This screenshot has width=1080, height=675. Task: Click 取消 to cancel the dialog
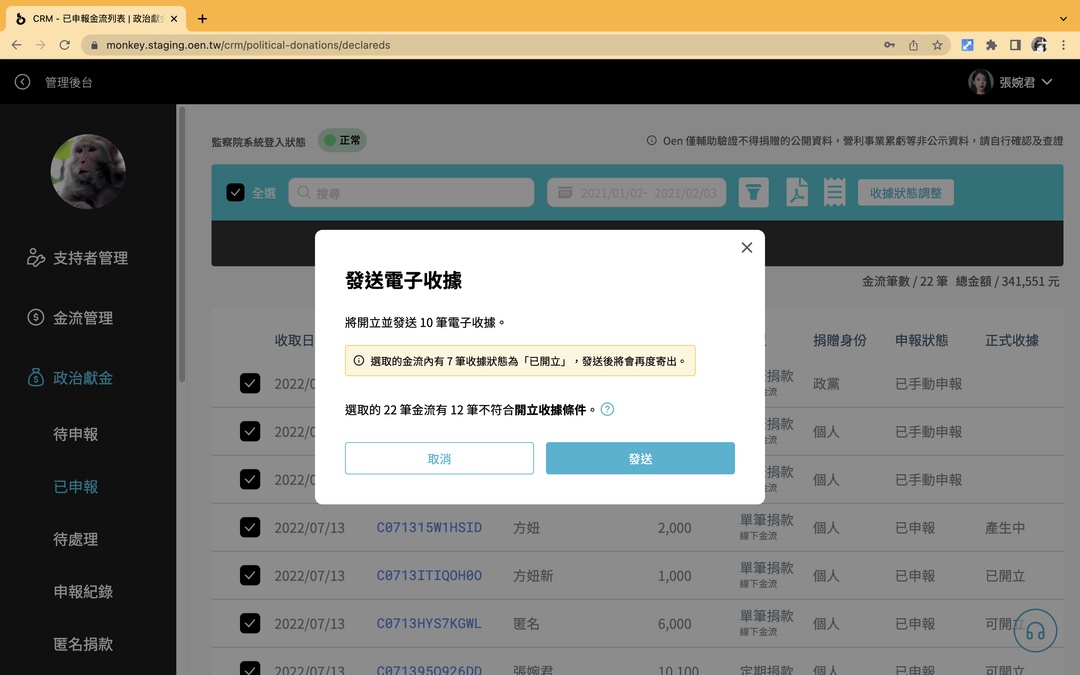click(439, 458)
